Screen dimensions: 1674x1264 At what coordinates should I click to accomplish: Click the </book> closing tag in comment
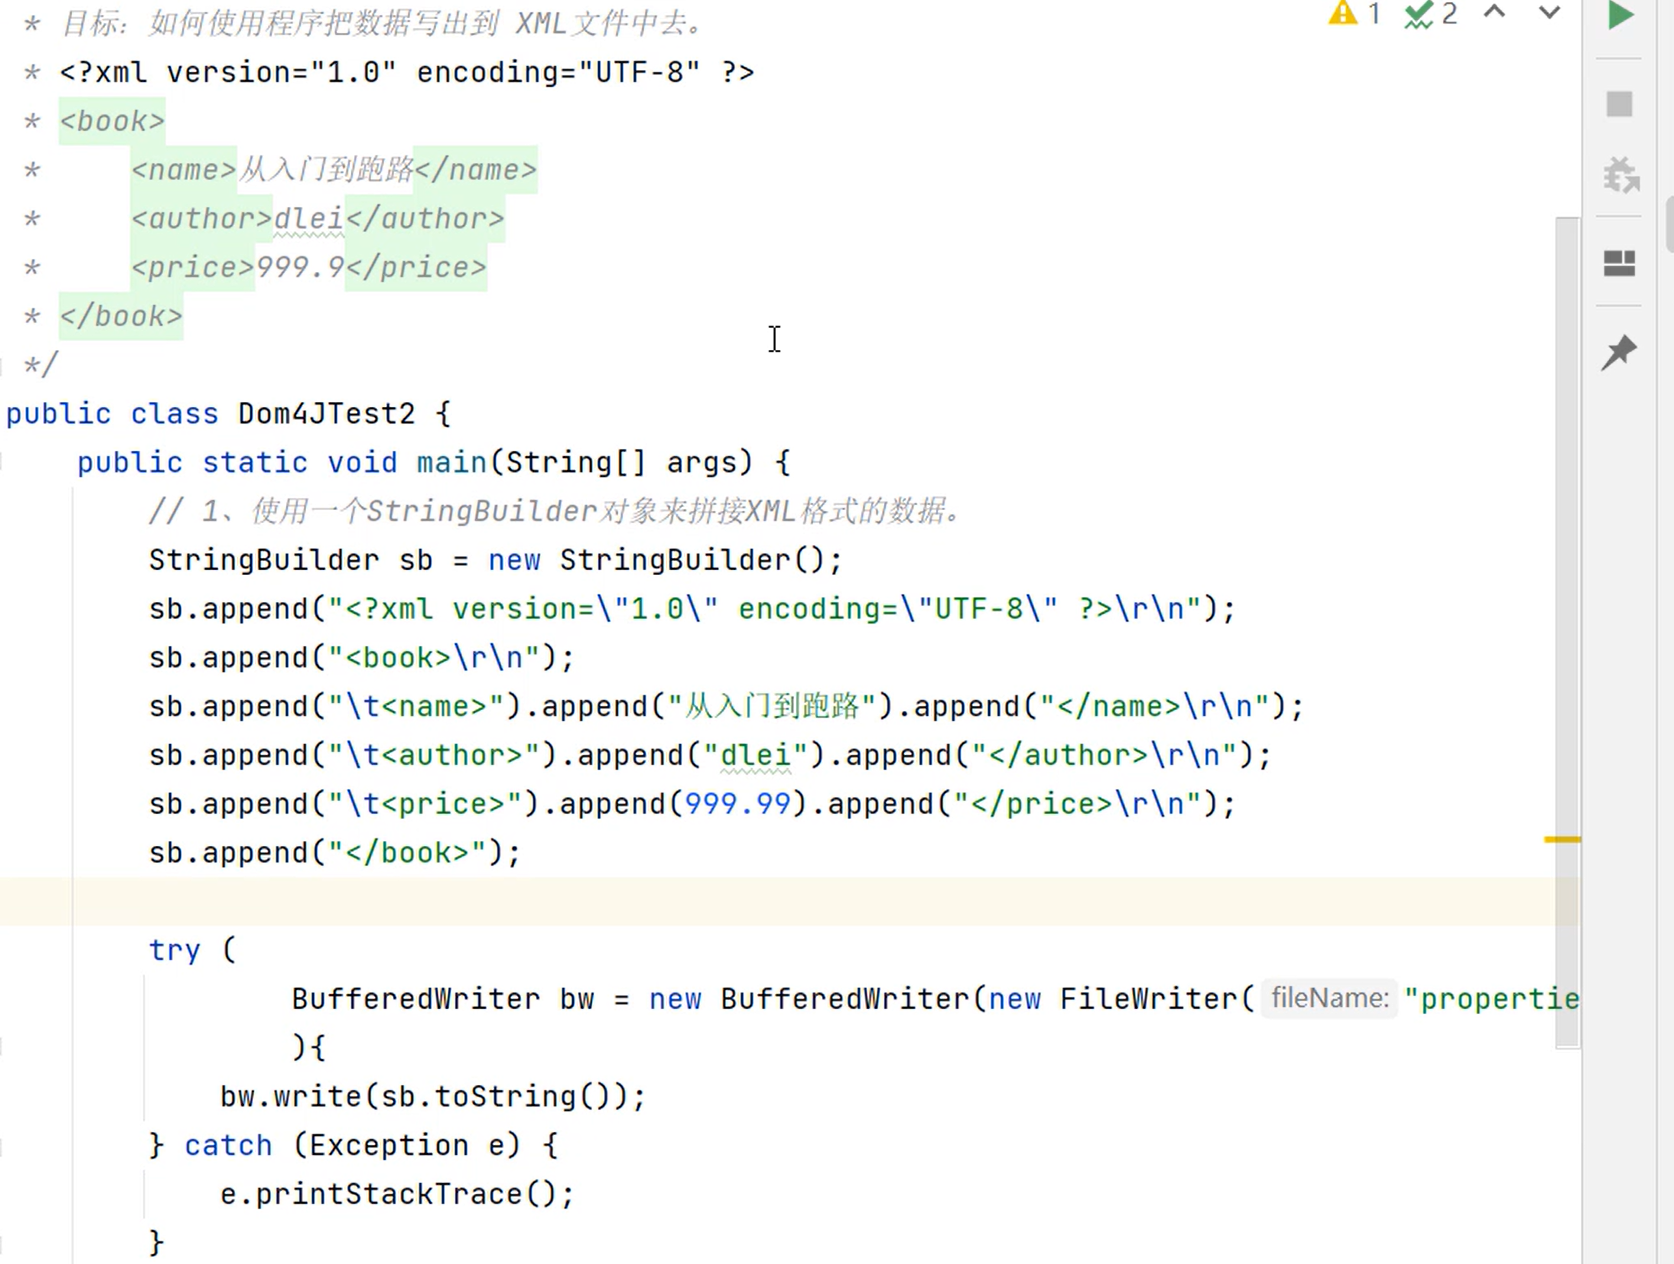pos(121,317)
